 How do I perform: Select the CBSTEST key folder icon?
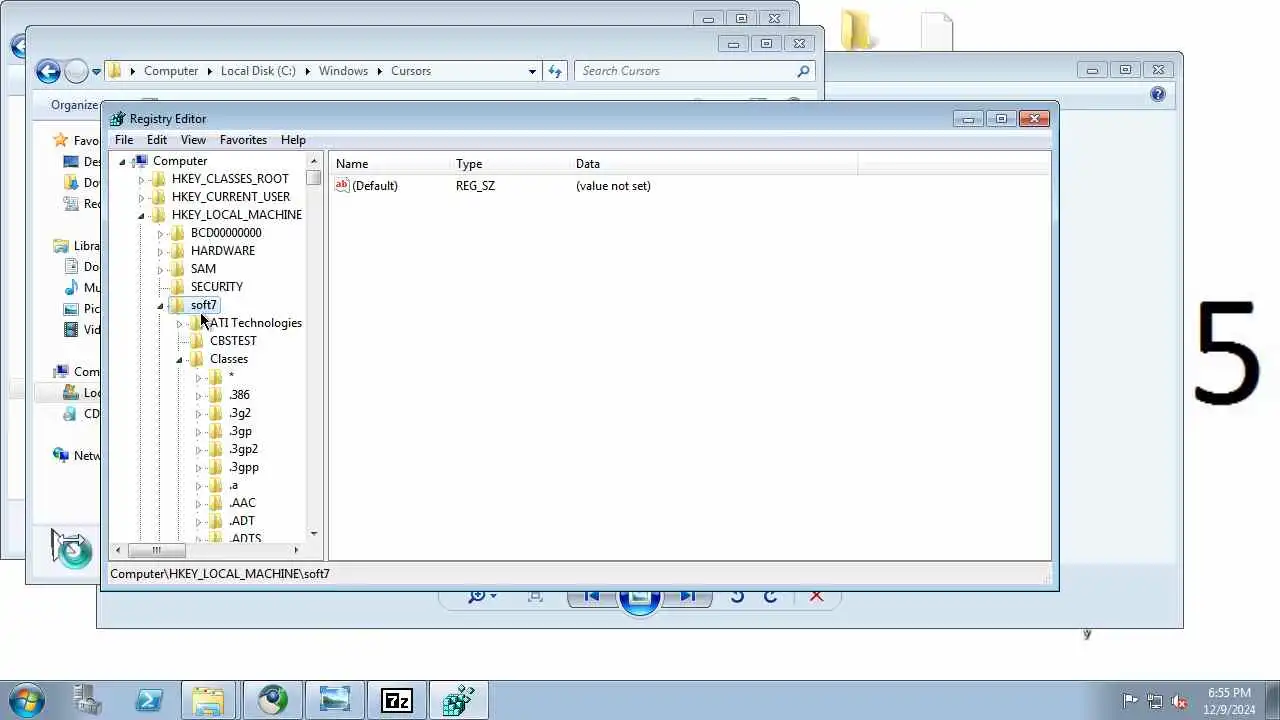point(197,341)
